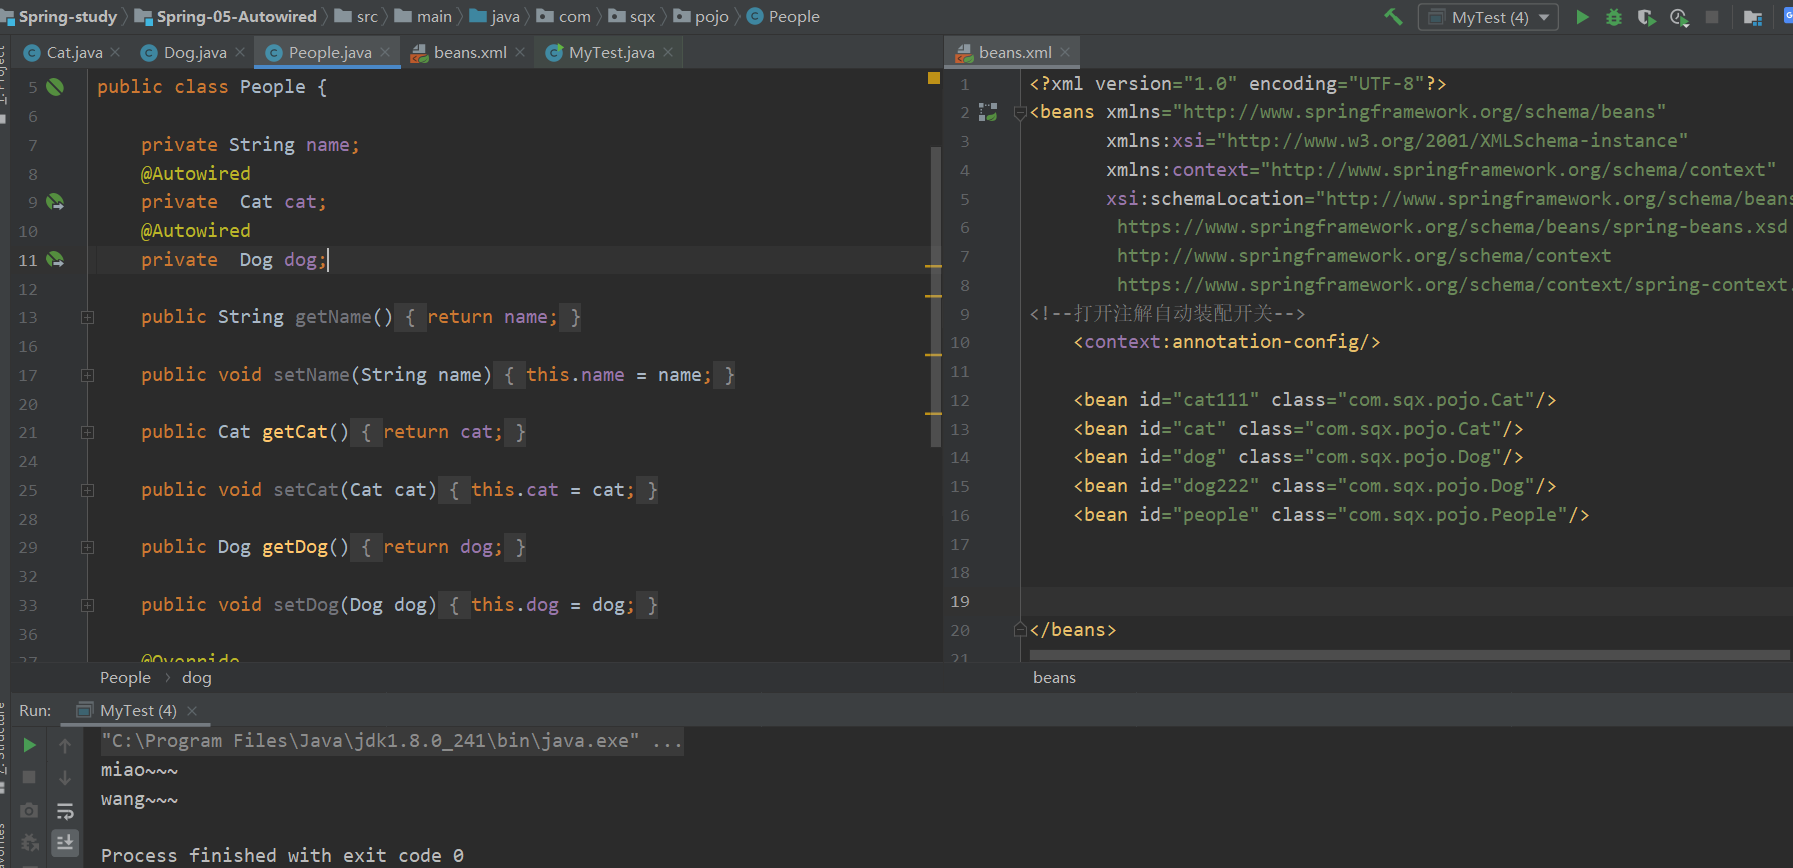Click the toolbar Stop square button
Screen dimensions: 1793x868
[1712, 17]
